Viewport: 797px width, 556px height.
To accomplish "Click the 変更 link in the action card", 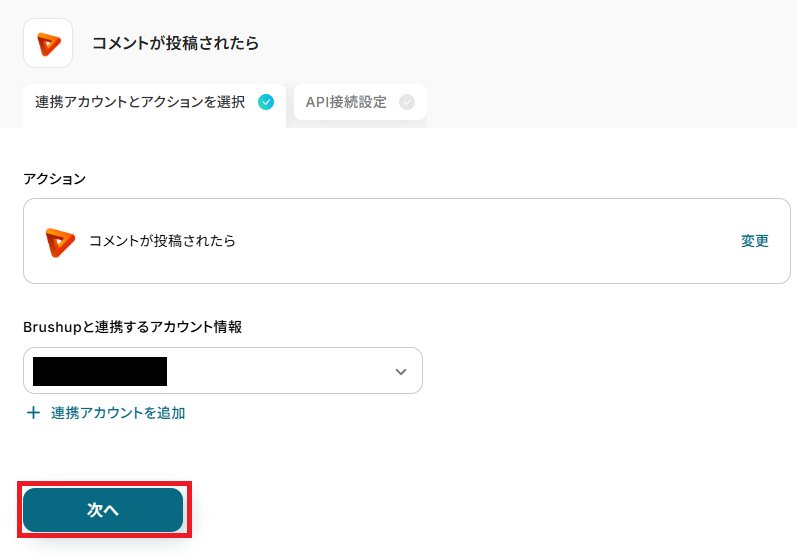I will (755, 241).
